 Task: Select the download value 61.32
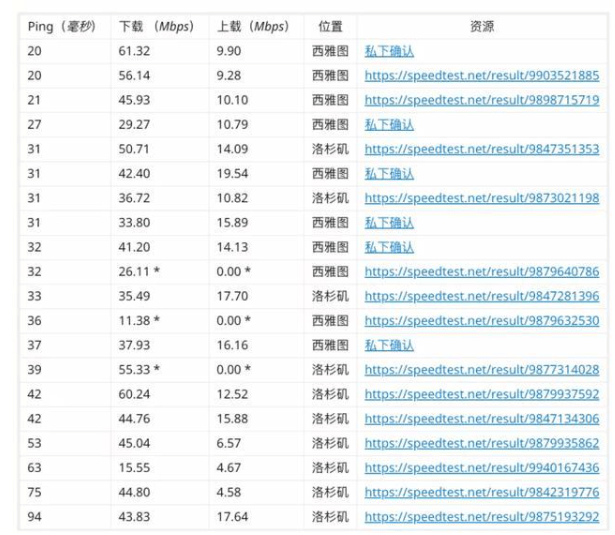(x=134, y=51)
